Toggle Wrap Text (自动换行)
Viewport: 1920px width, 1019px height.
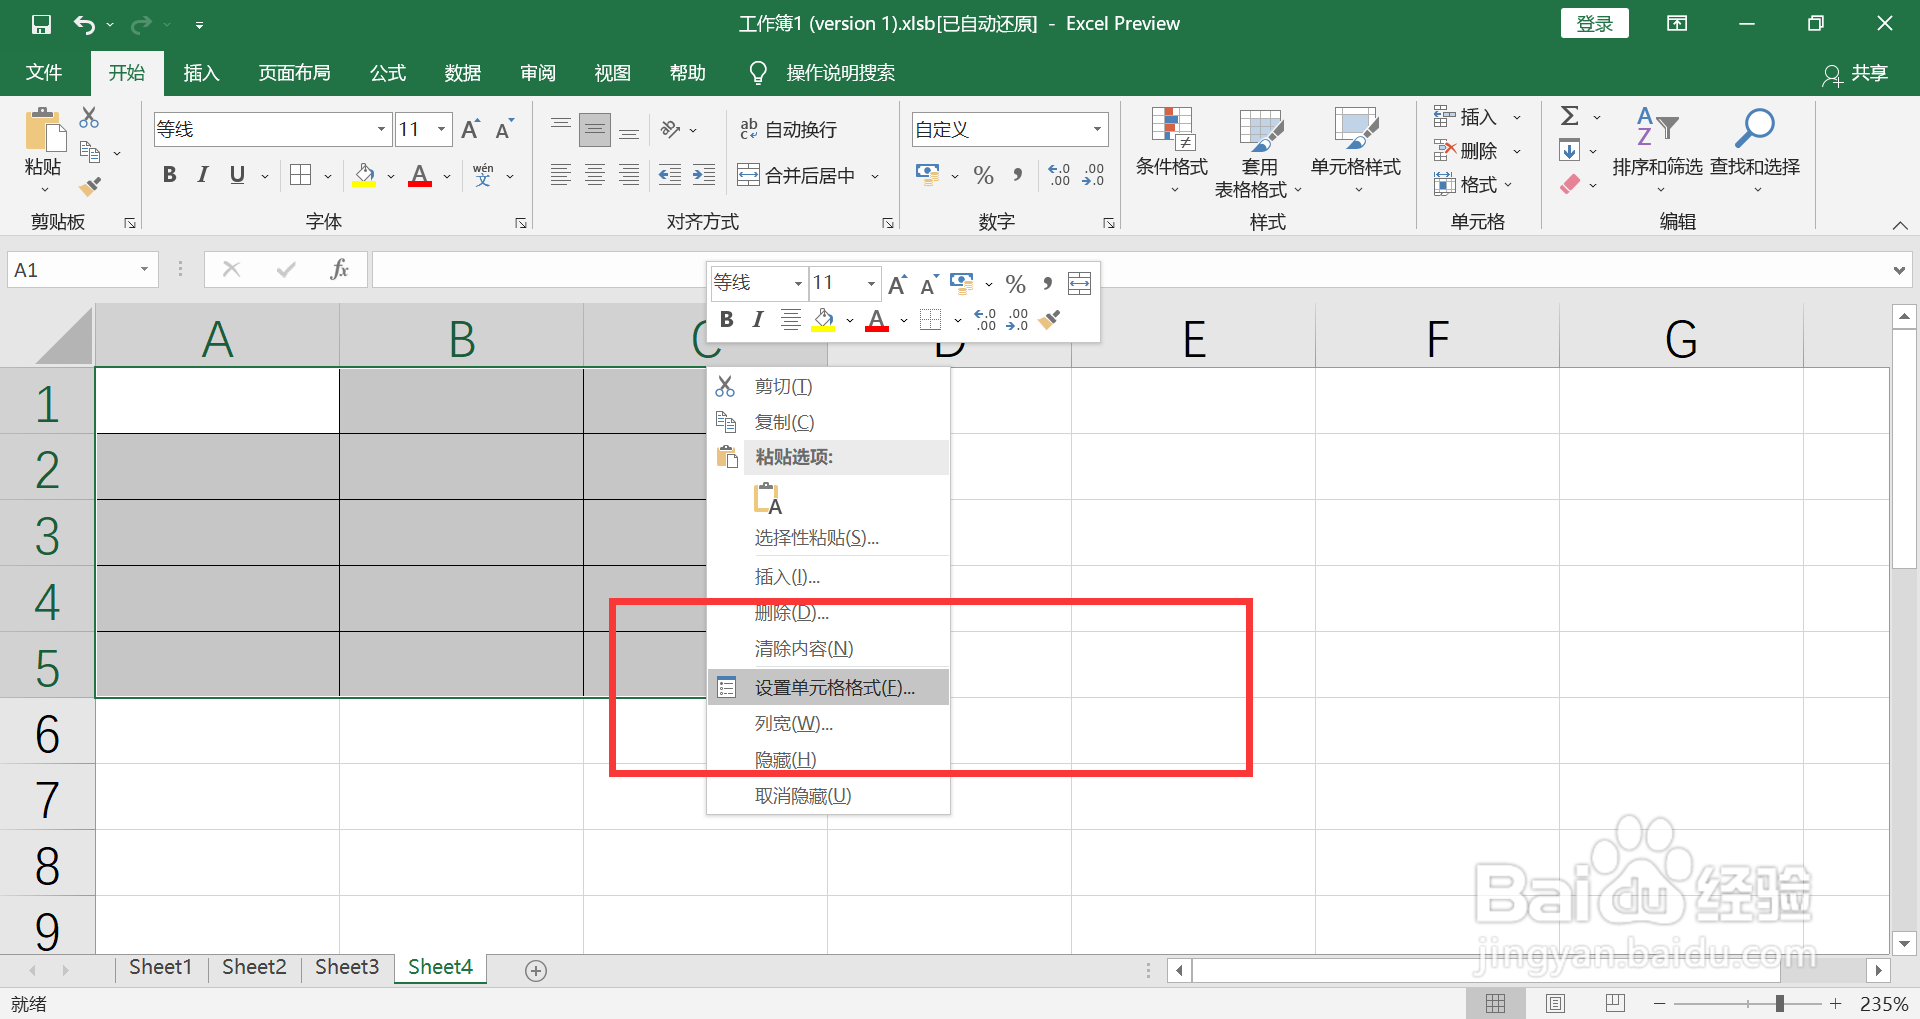tap(788, 129)
